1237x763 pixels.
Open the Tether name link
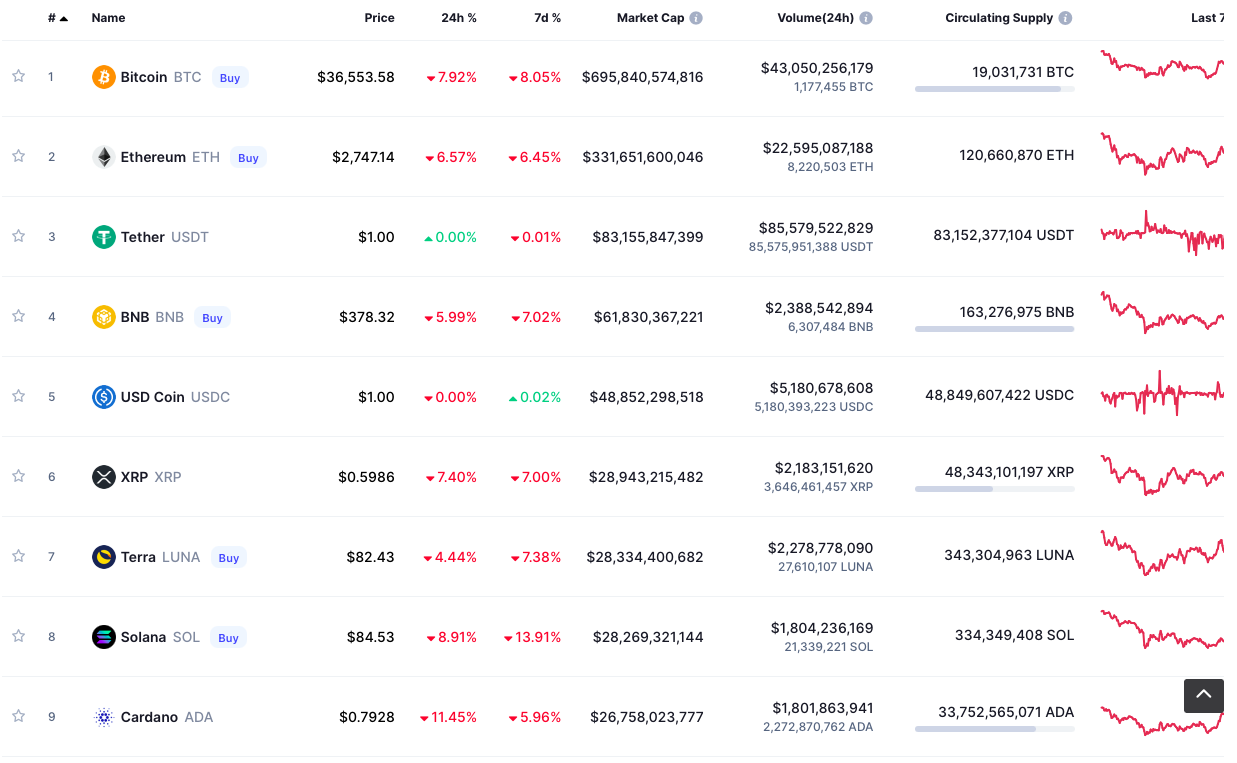point(143,237)
